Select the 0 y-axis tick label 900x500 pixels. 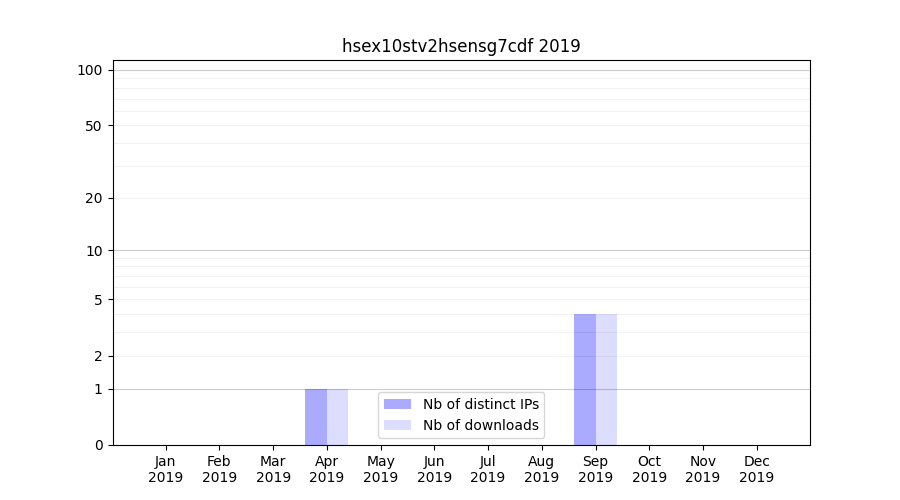point(98,445)
